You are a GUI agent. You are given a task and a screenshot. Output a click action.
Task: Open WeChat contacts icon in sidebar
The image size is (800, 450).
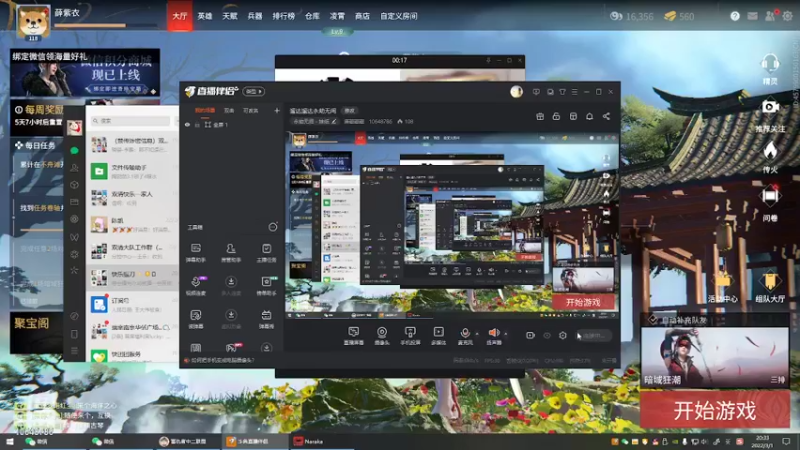tap(74, 167)
